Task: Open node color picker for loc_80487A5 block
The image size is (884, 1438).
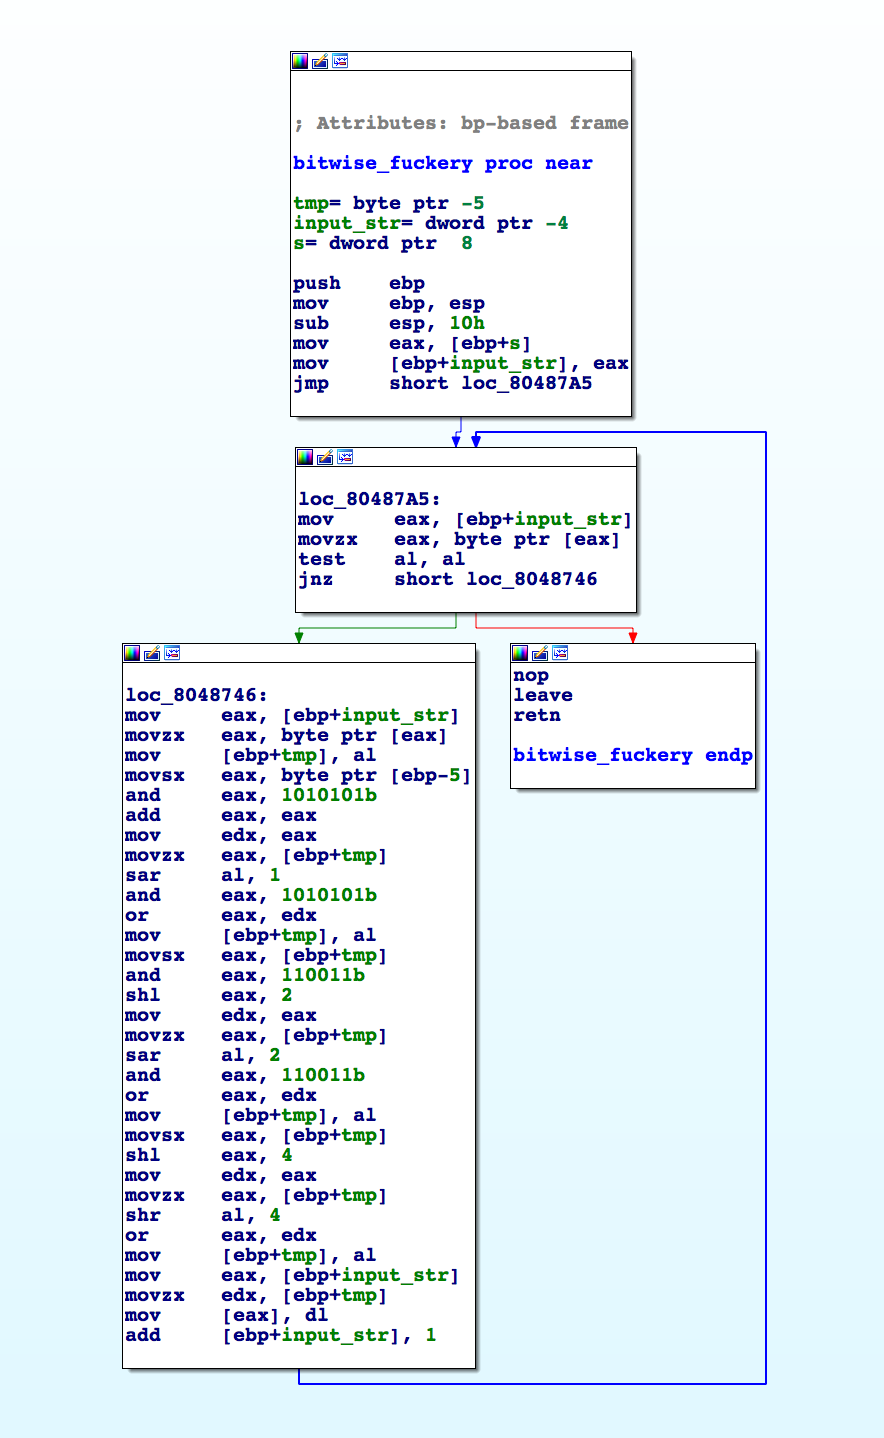Action: coord(305,457)
